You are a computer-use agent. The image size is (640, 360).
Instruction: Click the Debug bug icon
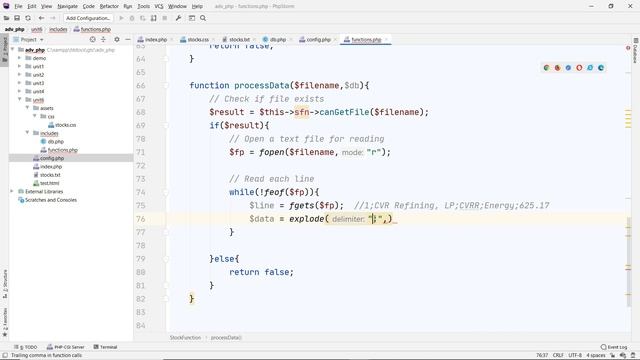tap(132, 18)
